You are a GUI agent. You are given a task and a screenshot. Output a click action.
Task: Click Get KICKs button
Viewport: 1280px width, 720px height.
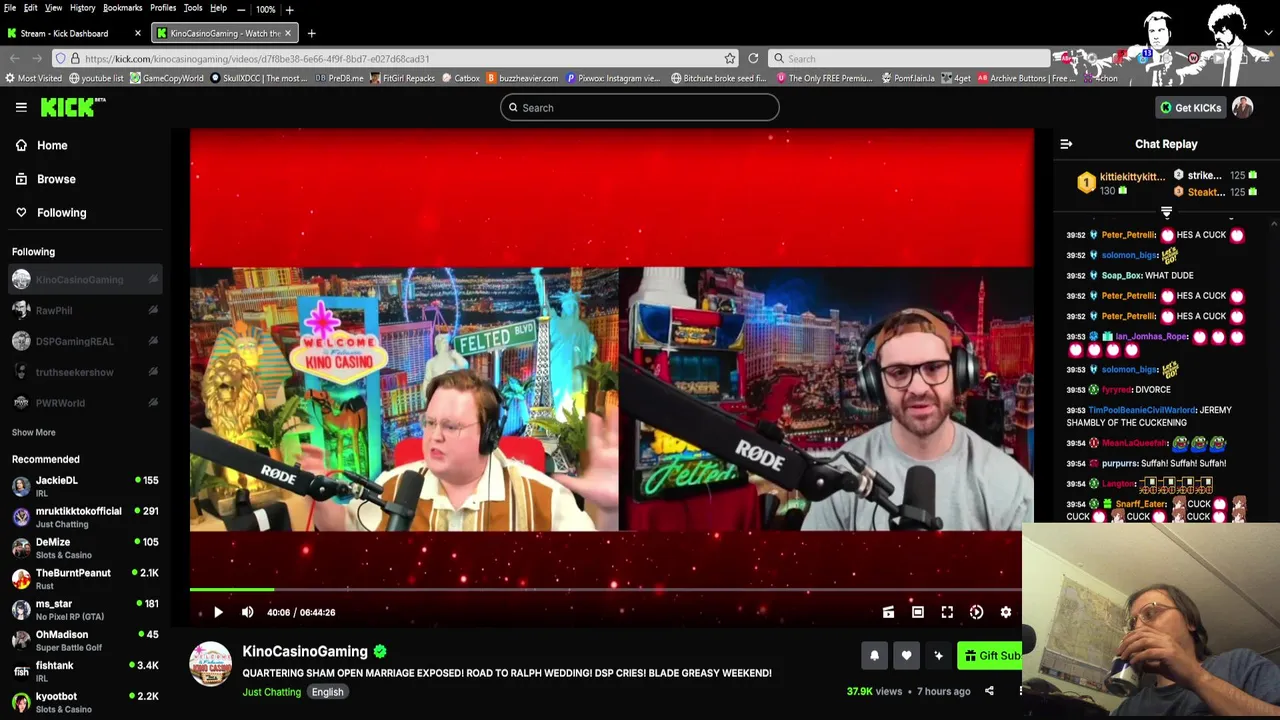coord(1190,107)
